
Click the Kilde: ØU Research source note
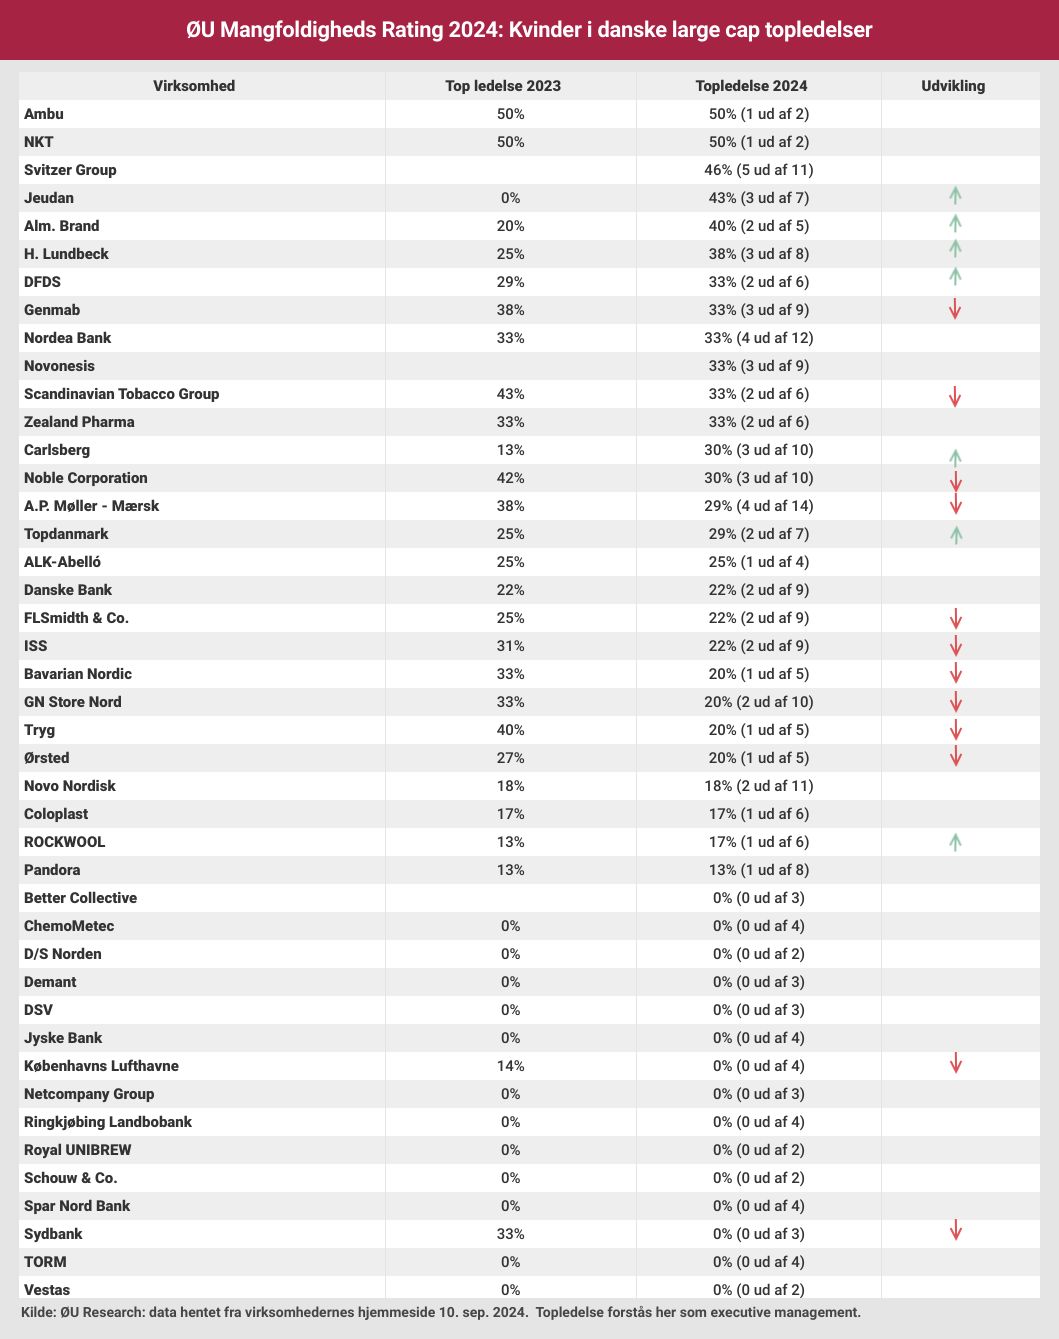point(440,1312)
